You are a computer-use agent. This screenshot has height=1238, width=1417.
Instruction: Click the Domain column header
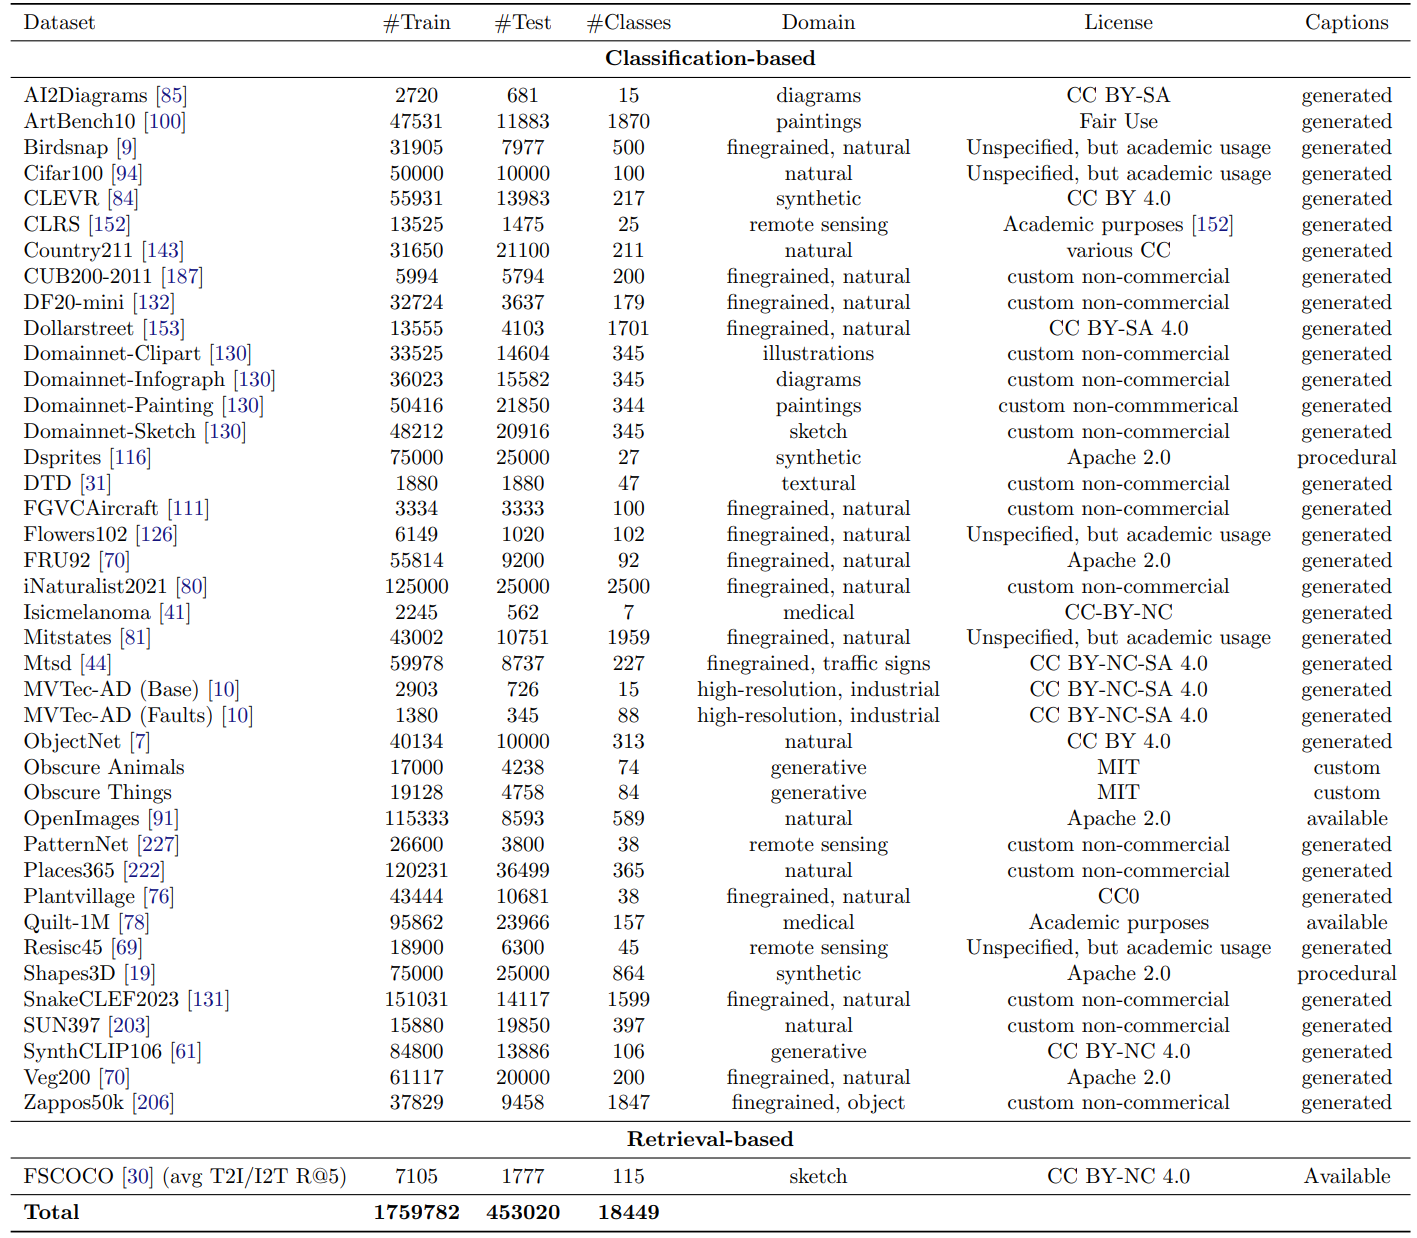click(818, 22)
